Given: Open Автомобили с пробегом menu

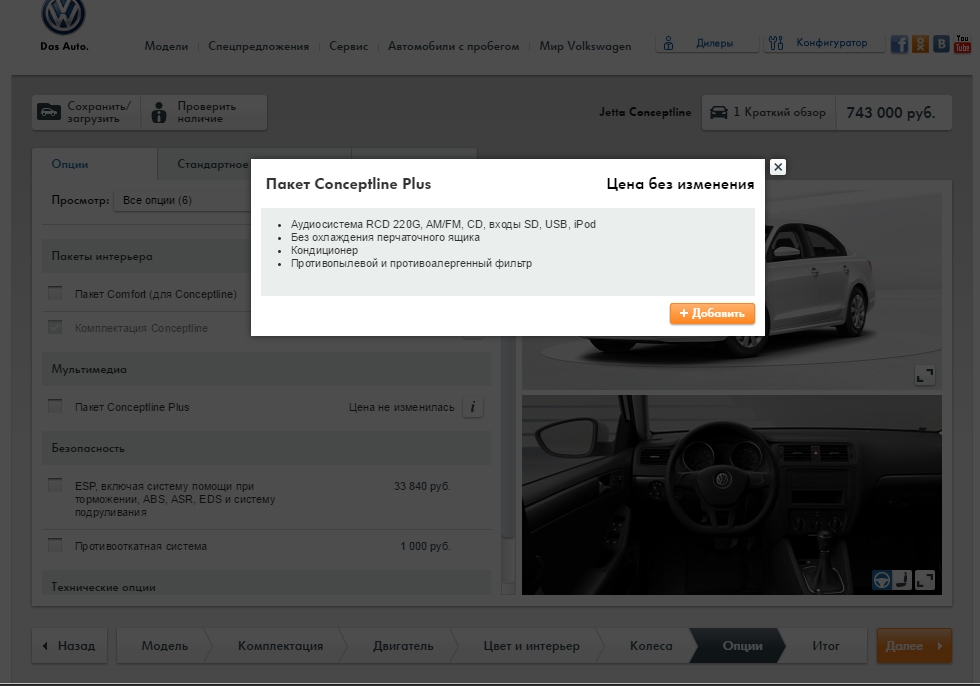Looking at the screenshot, I should coord(453,46).
